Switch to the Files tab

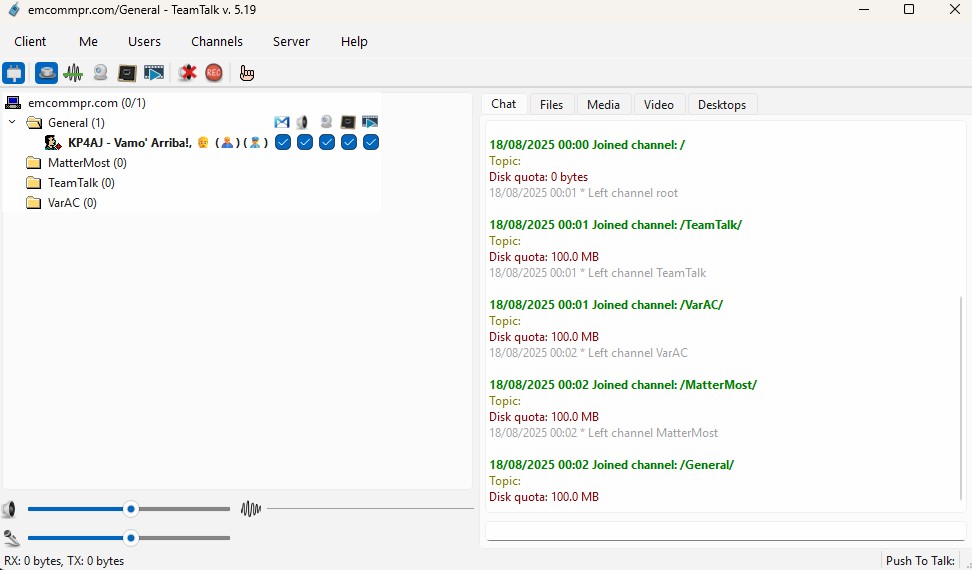[x=551, y=105]
